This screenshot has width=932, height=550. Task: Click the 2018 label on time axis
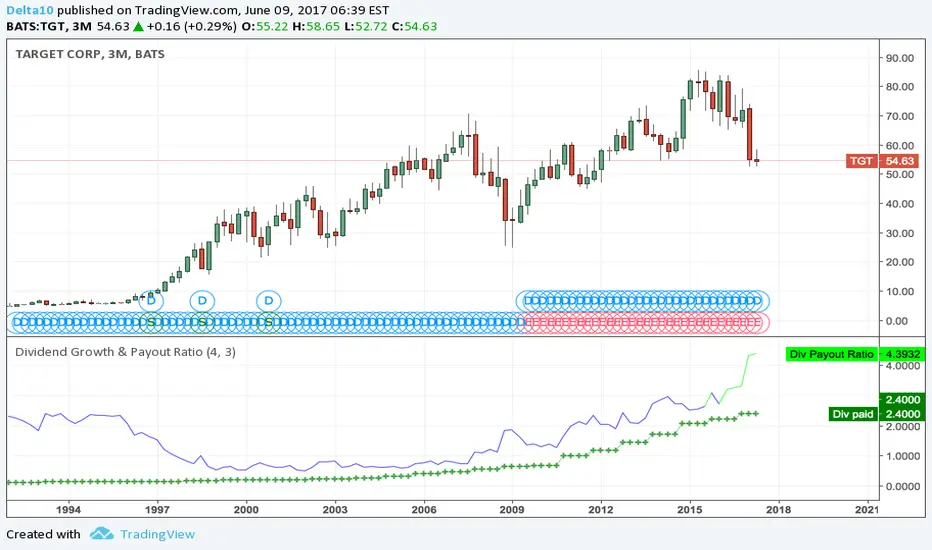tap(778, 510)
